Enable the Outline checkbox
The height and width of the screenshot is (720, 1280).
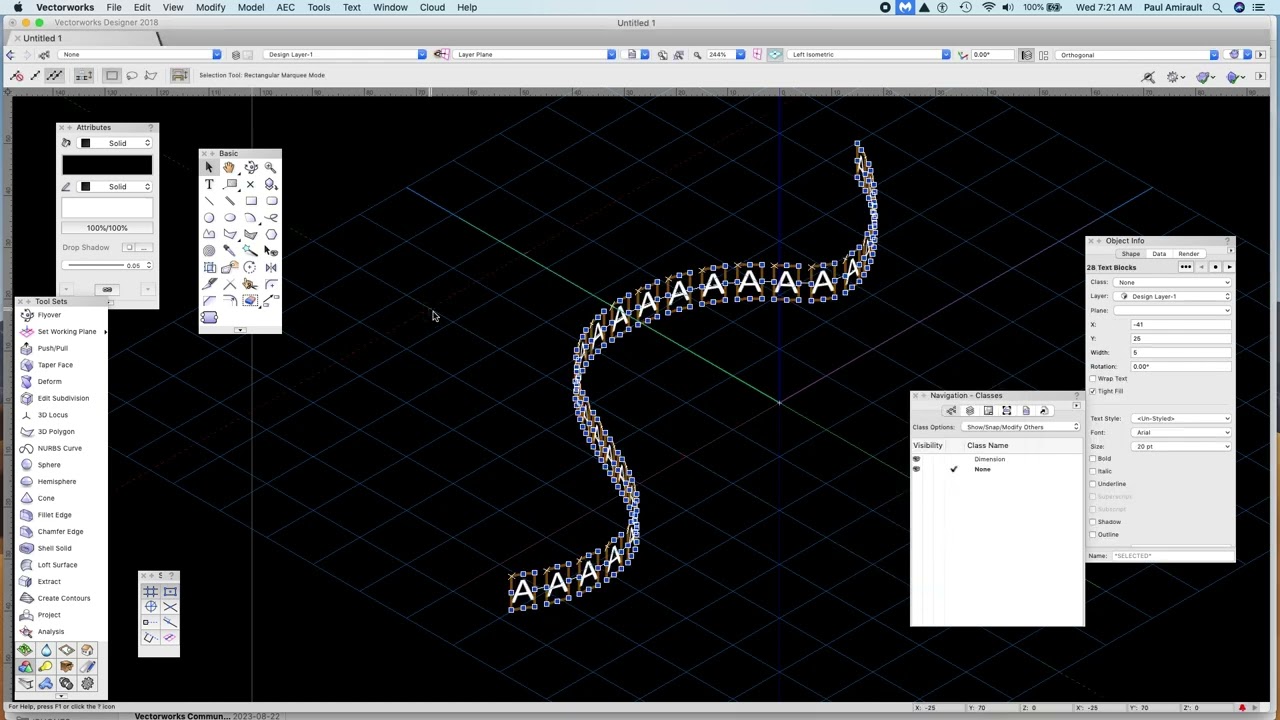[x=1093, y=535]
